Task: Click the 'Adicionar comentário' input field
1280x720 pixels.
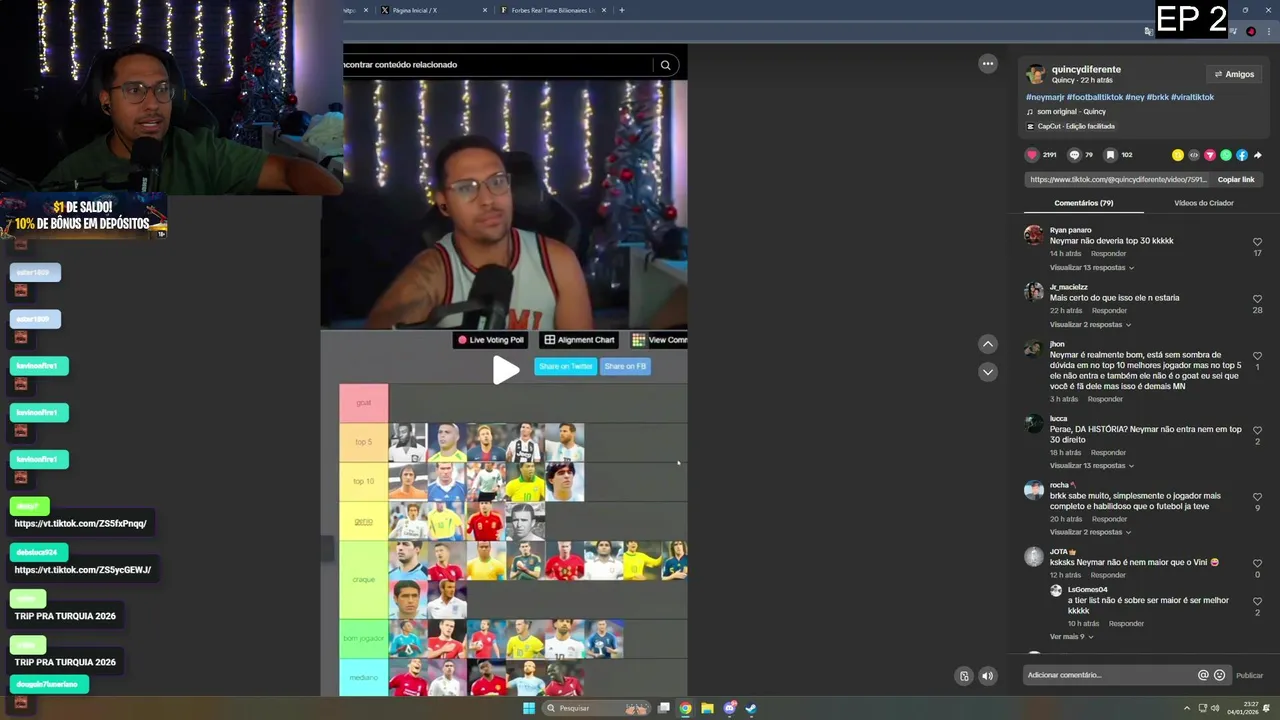Action: (1108, 675)
